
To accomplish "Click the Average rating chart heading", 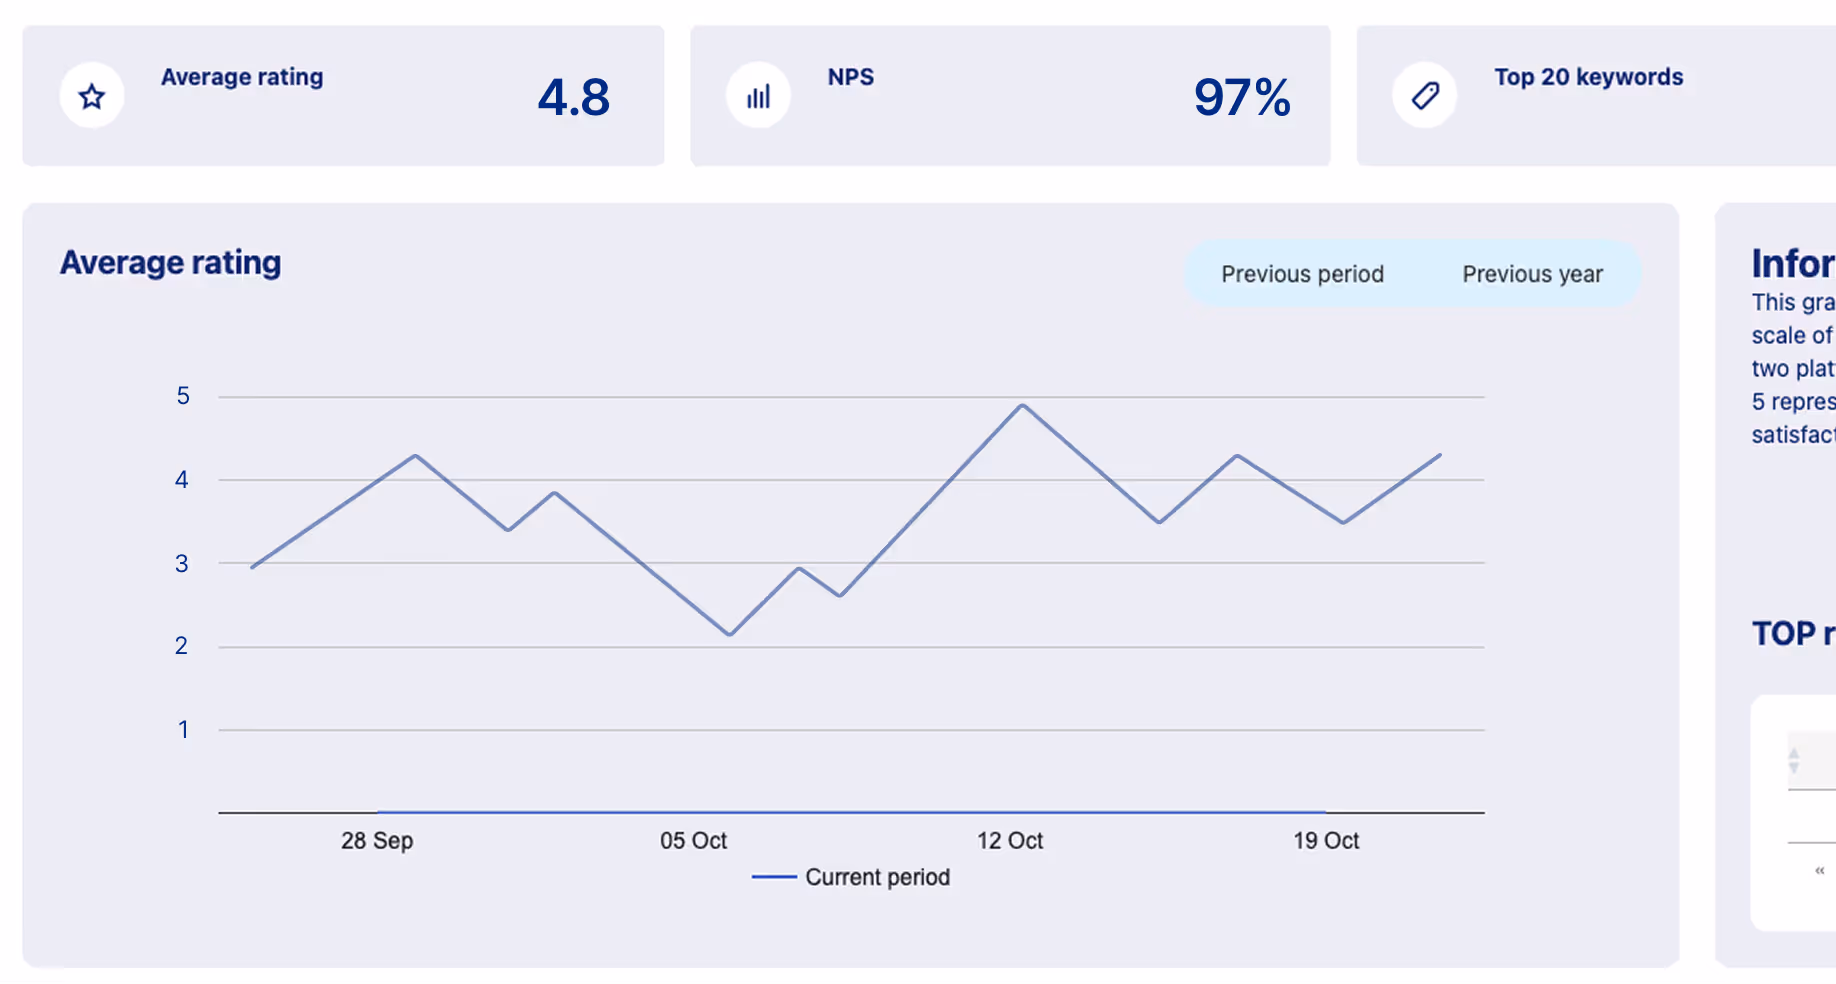I will (x=170, y=262).
